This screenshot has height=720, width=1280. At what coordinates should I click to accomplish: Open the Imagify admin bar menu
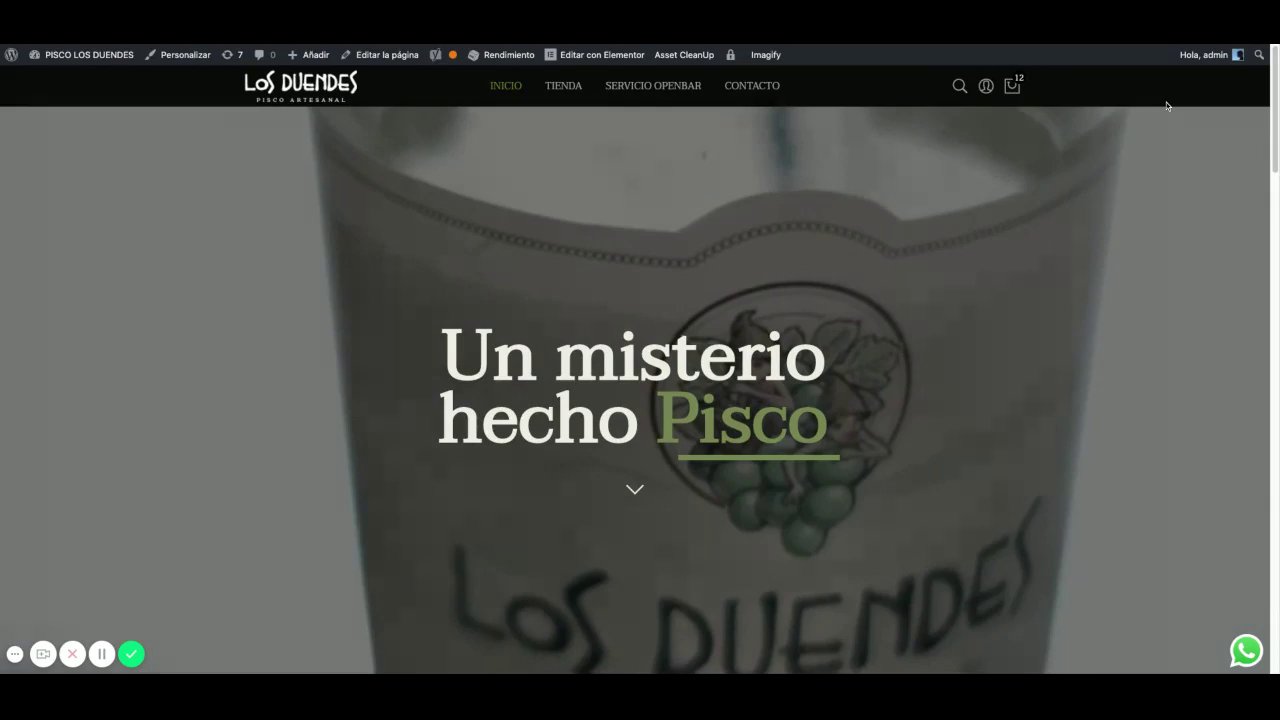pos(766,55)
